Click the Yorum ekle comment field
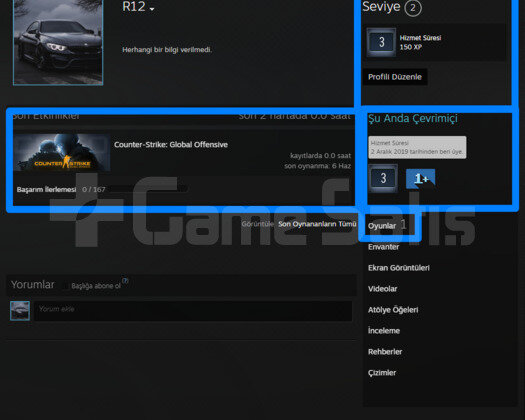Screen dimensions: 525x420 [x=193, y=311]
